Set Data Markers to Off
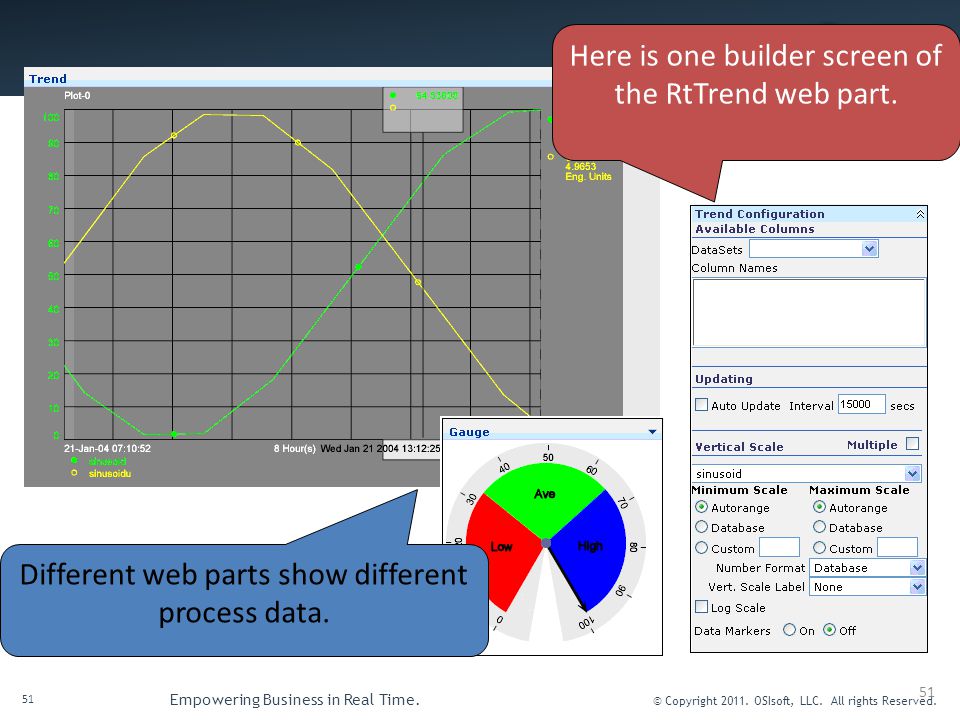Viewport: 960px width, 720px height. tap(830, 629)
